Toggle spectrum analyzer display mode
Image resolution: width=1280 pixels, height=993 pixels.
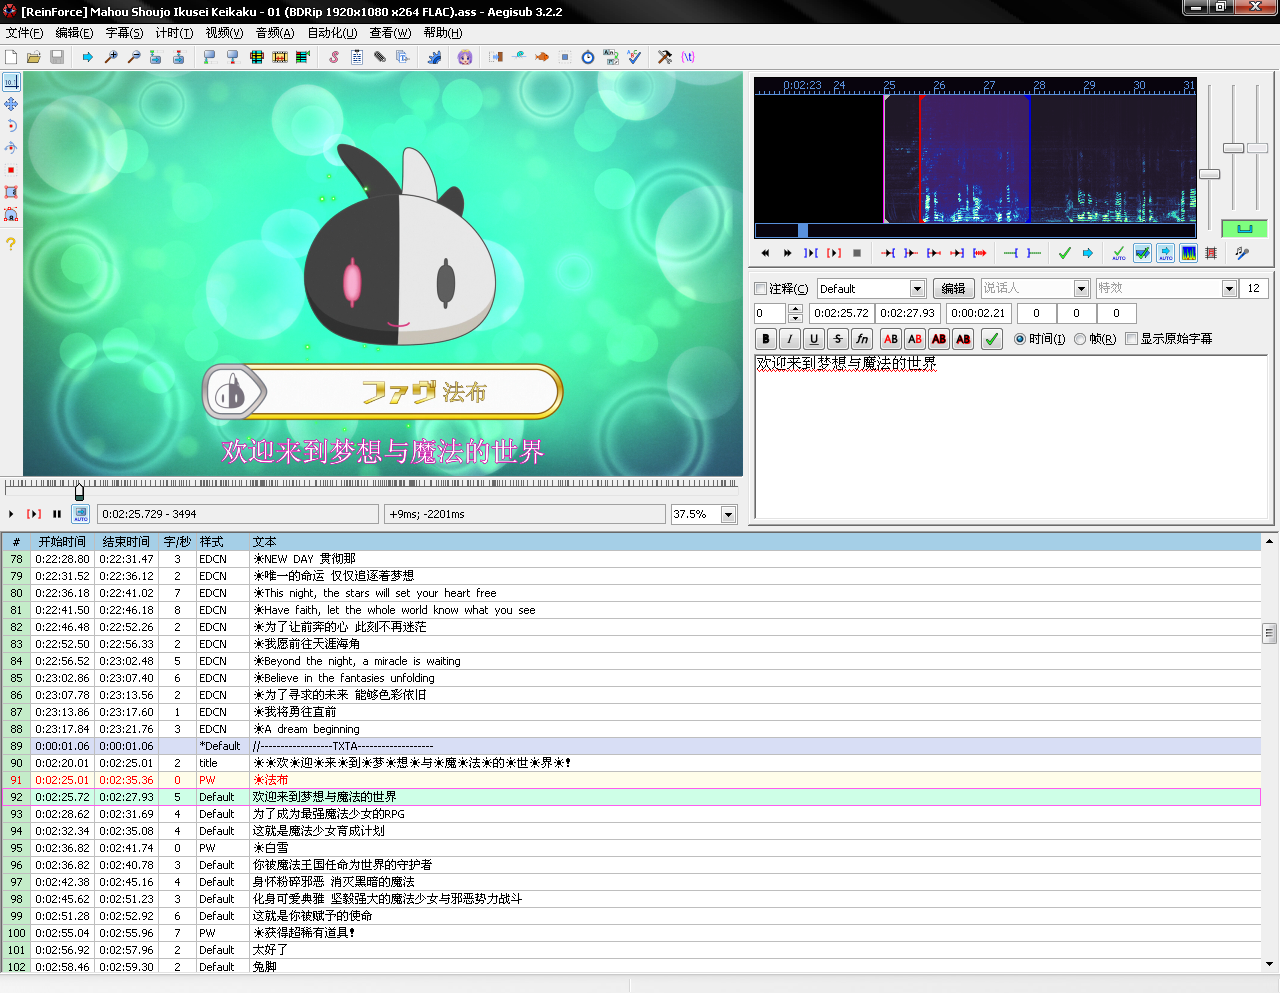coord(1188,253)
